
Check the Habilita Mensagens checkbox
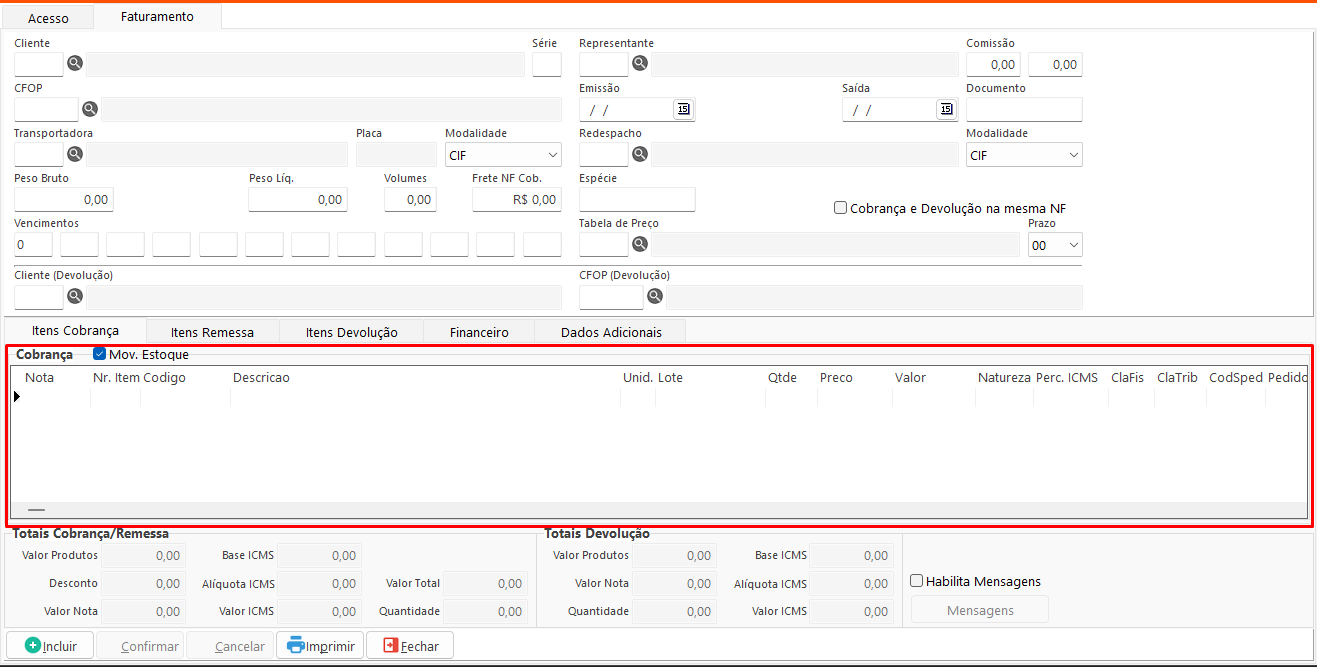917,581
